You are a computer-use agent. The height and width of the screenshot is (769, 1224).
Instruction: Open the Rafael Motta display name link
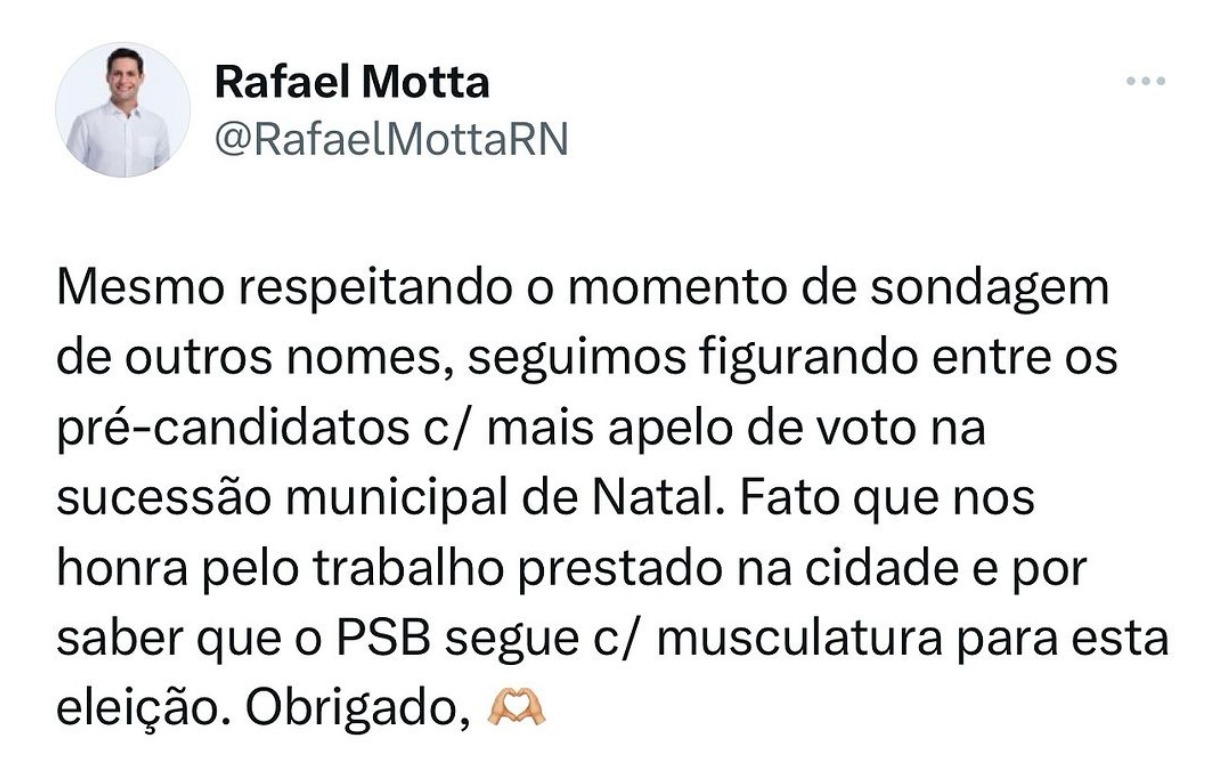[x=352, y=82]
